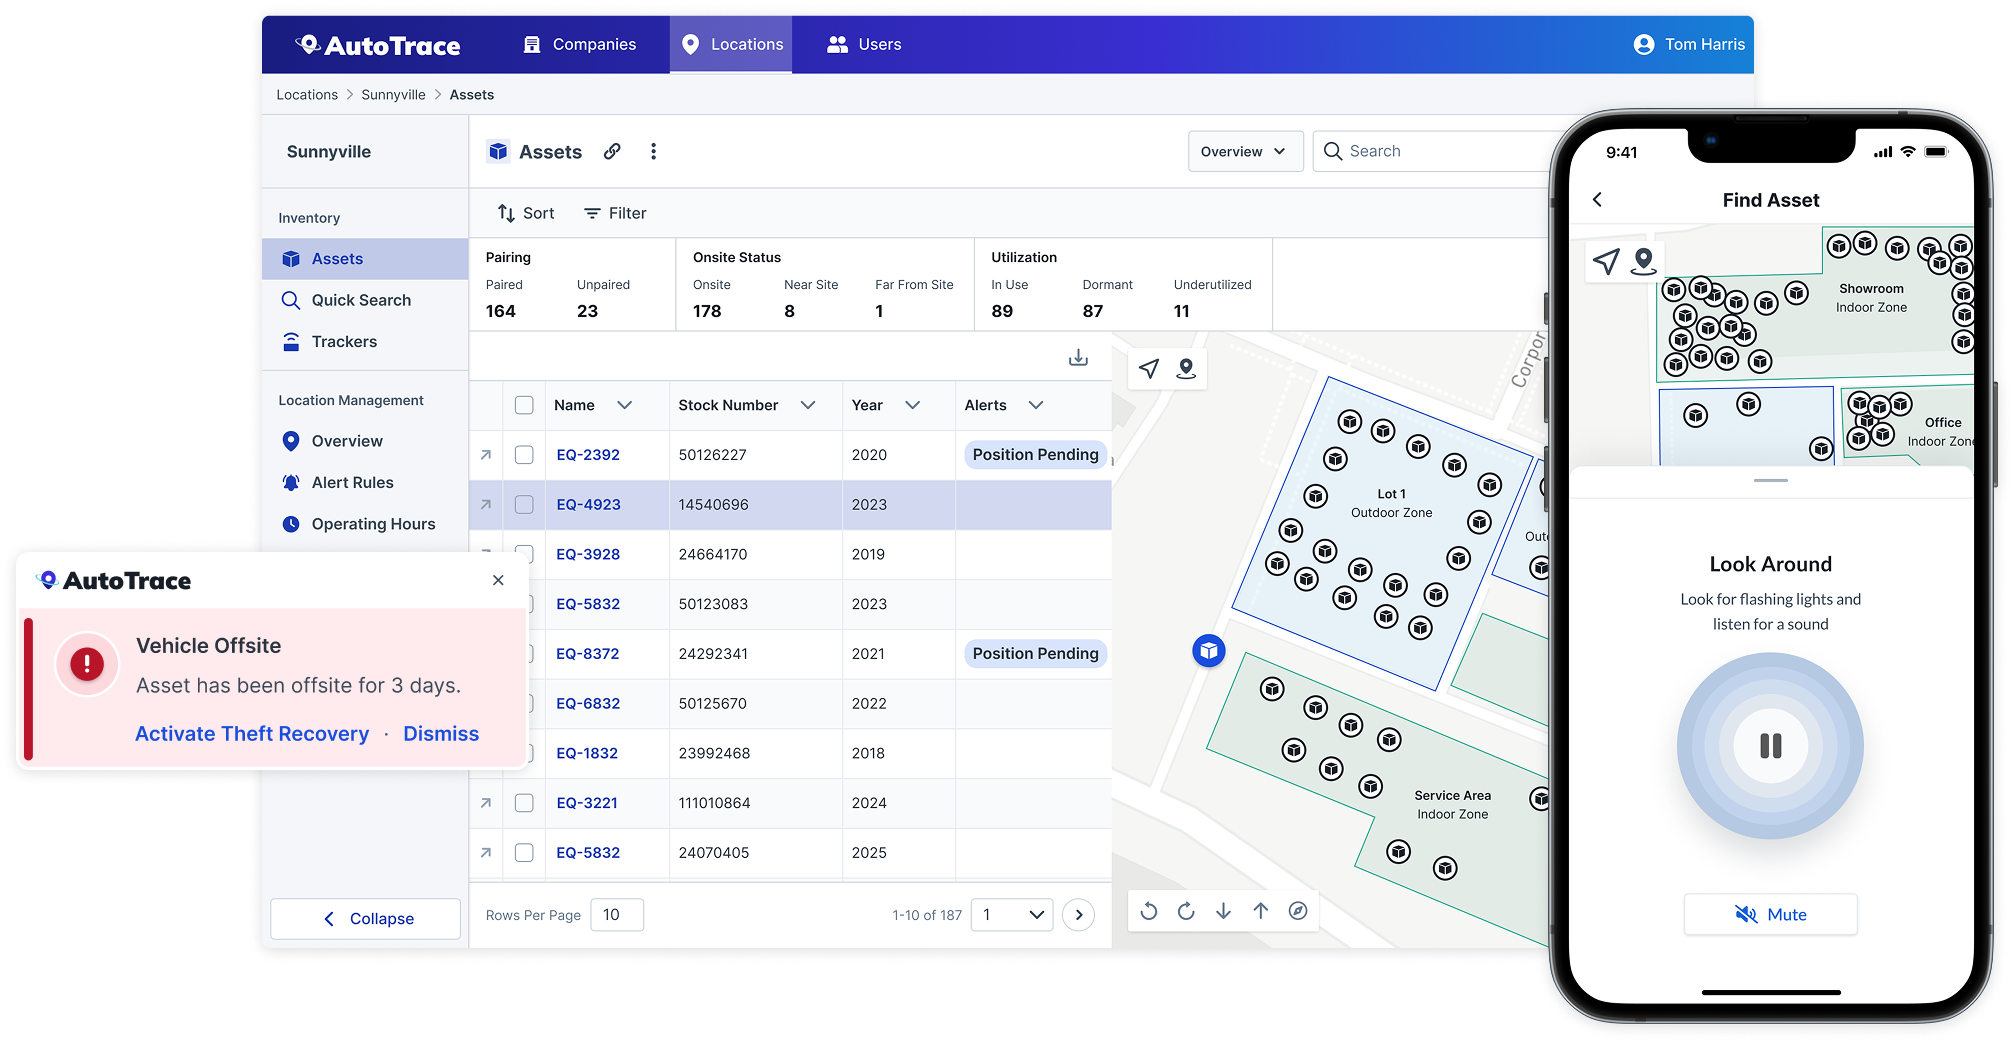The height and width of the screenshot is (1042, 2014).
Task: Click the Tom Harris user profile
Action: pyautogui.click(x=1689, y=44)
